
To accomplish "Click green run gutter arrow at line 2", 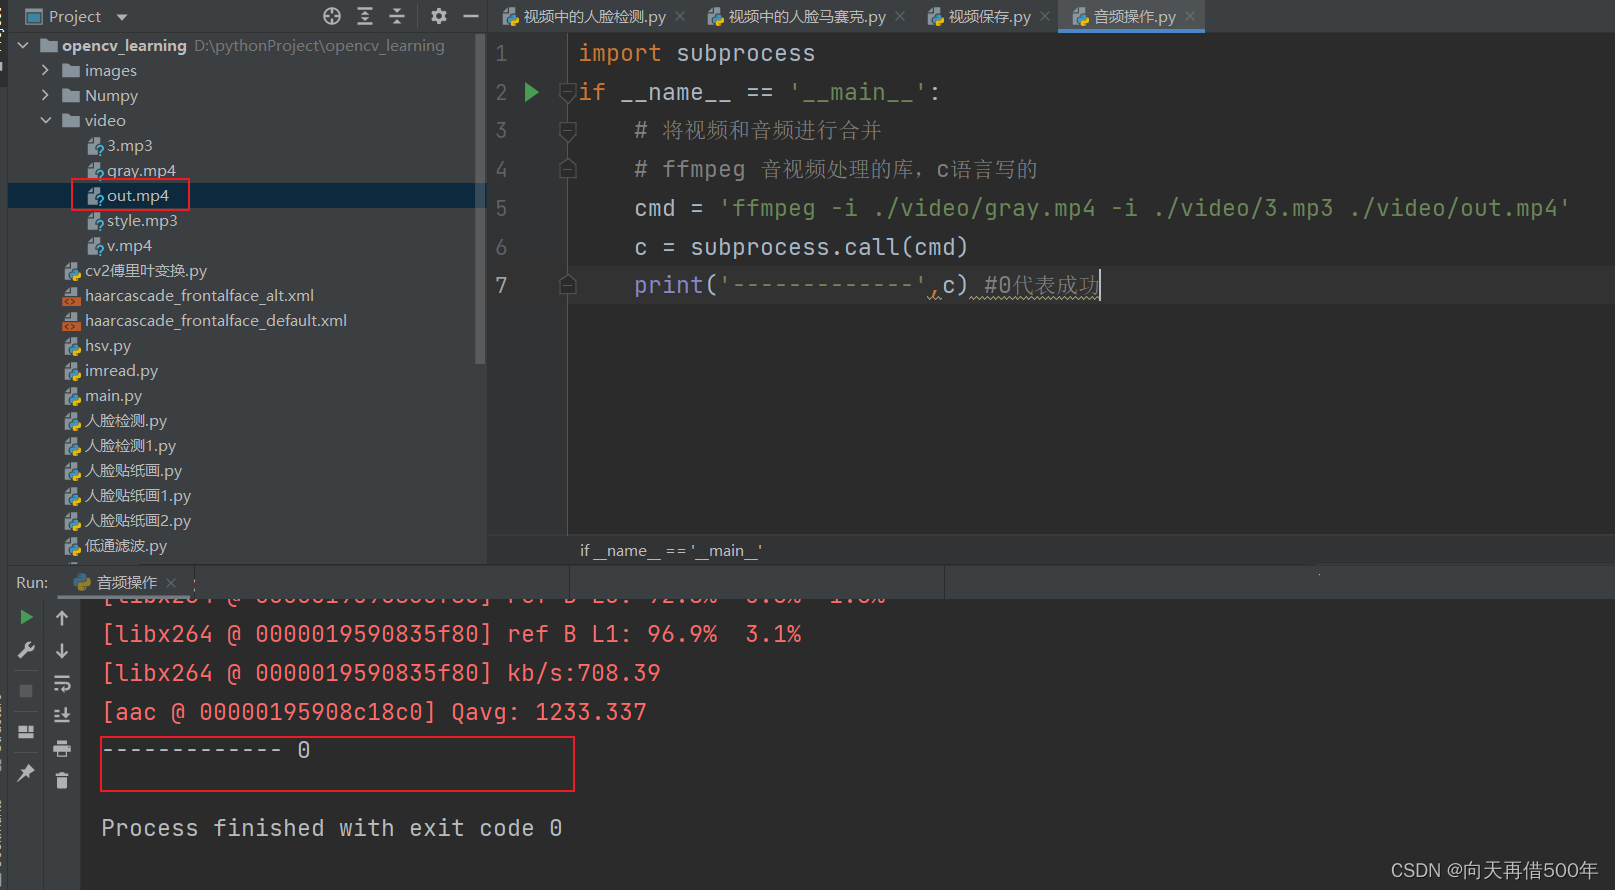I will (532, 92).
